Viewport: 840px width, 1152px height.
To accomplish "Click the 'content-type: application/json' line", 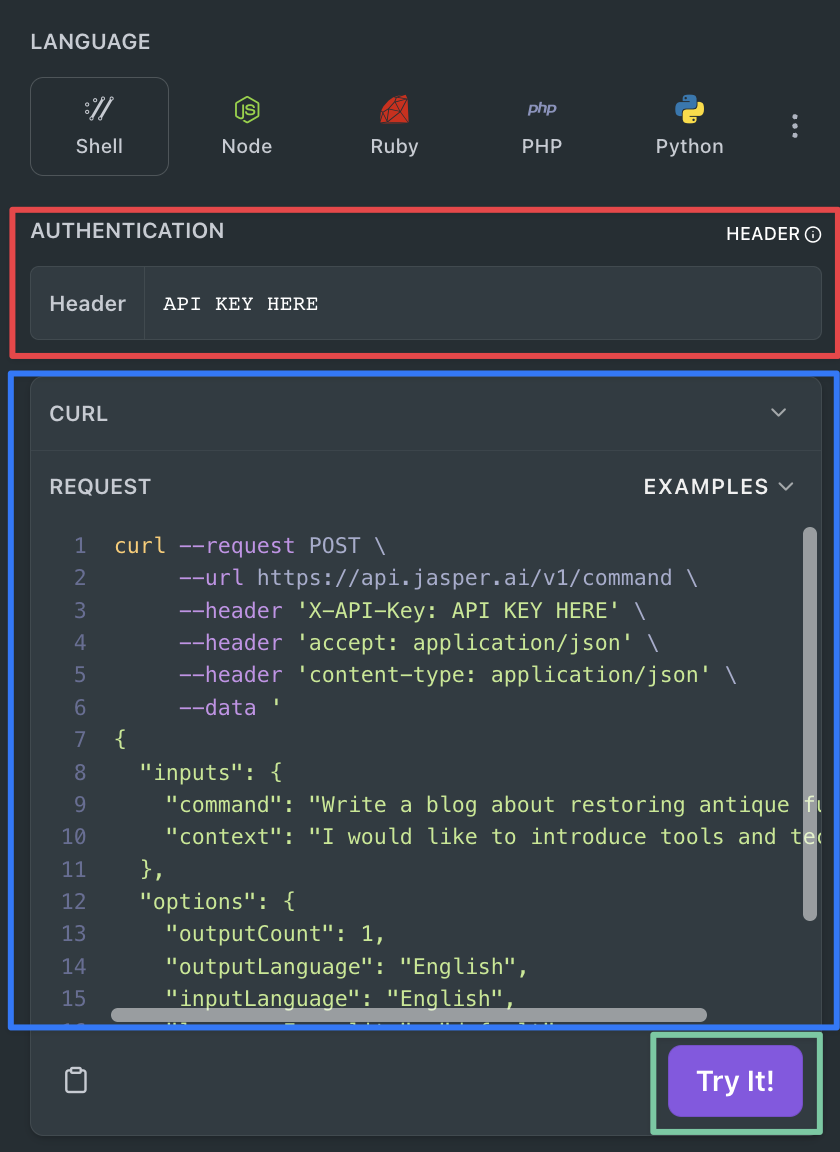I will click(458, 675).
